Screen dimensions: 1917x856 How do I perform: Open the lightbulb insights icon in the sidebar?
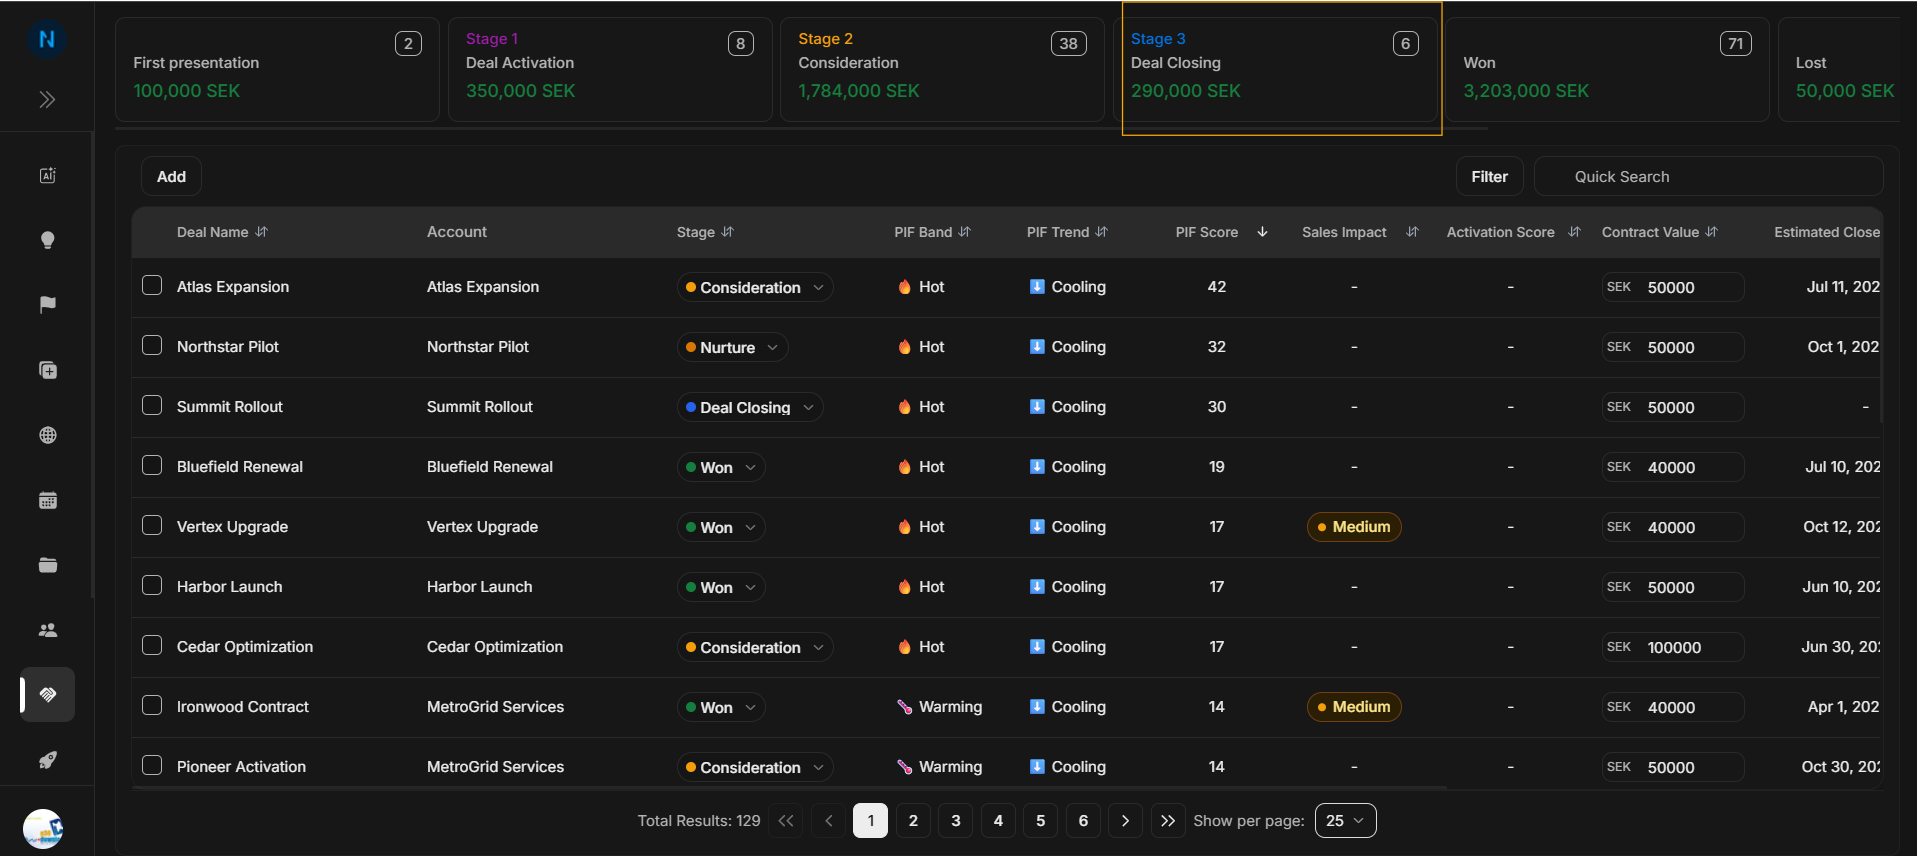coord(47,240)
